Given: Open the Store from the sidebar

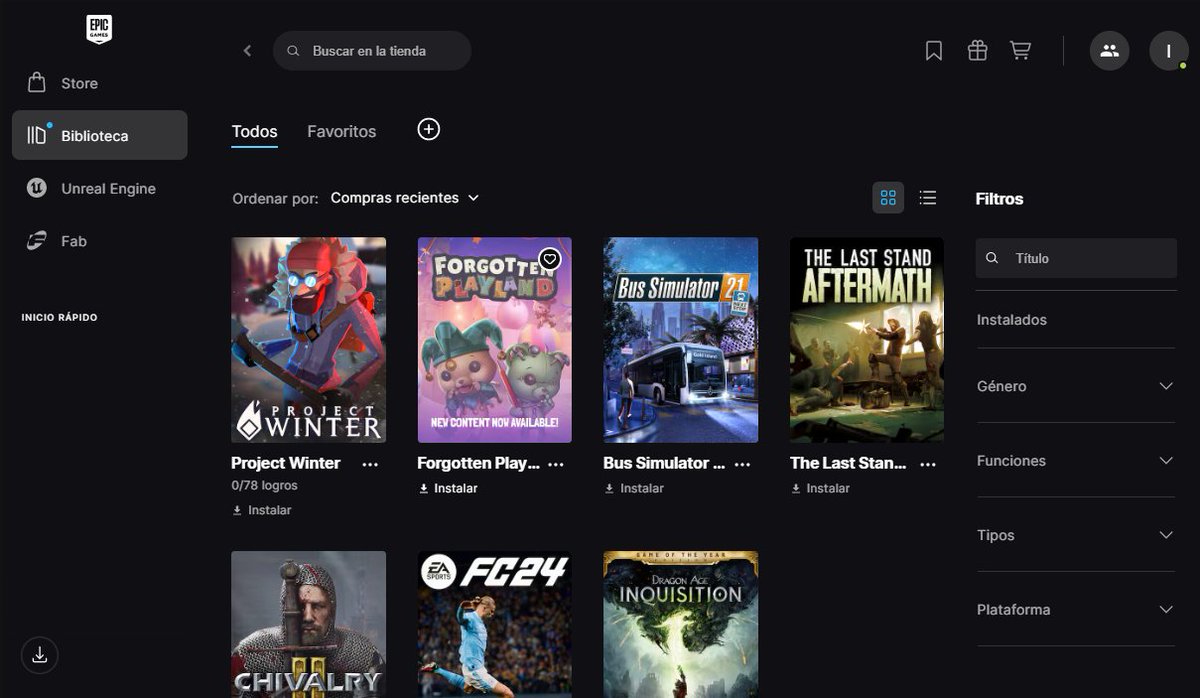Looking at the screenshot, I should coord(99,83).
